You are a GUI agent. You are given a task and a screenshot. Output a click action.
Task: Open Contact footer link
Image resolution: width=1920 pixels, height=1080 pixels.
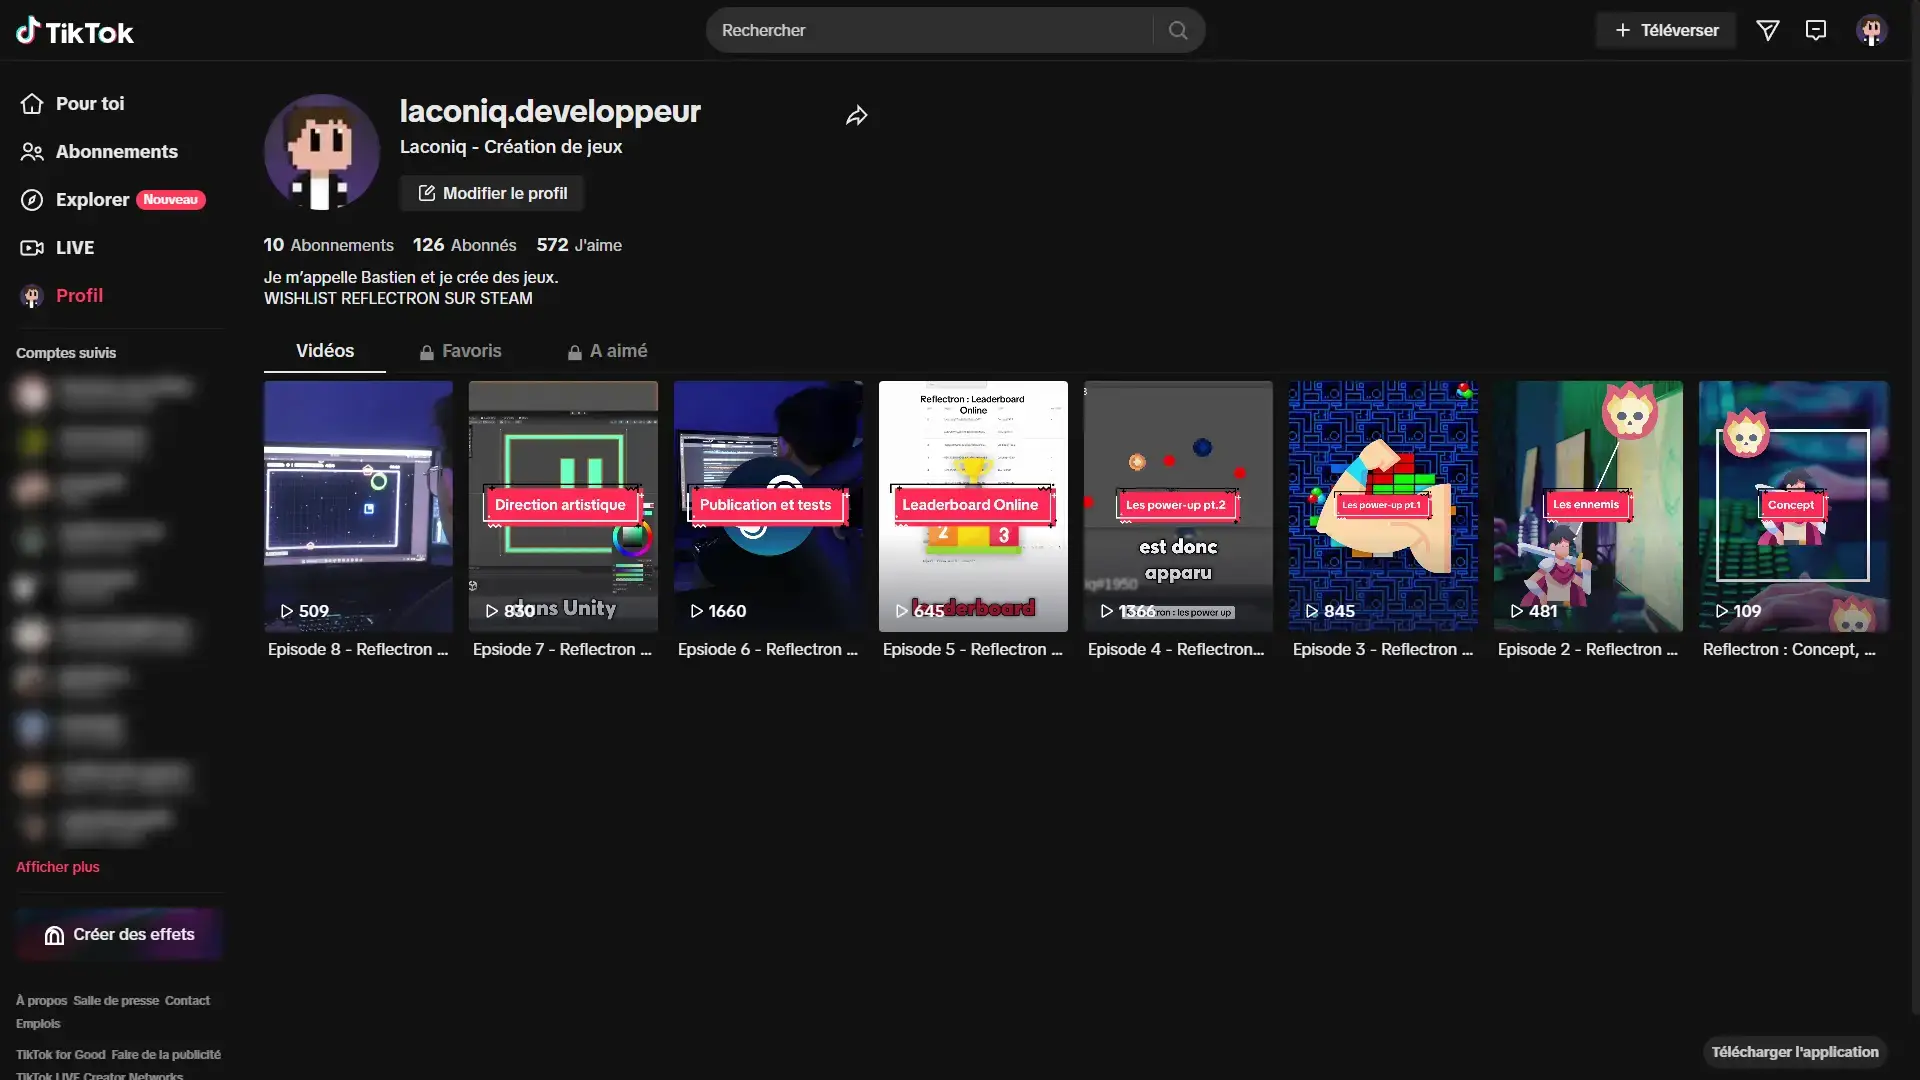187,1001
